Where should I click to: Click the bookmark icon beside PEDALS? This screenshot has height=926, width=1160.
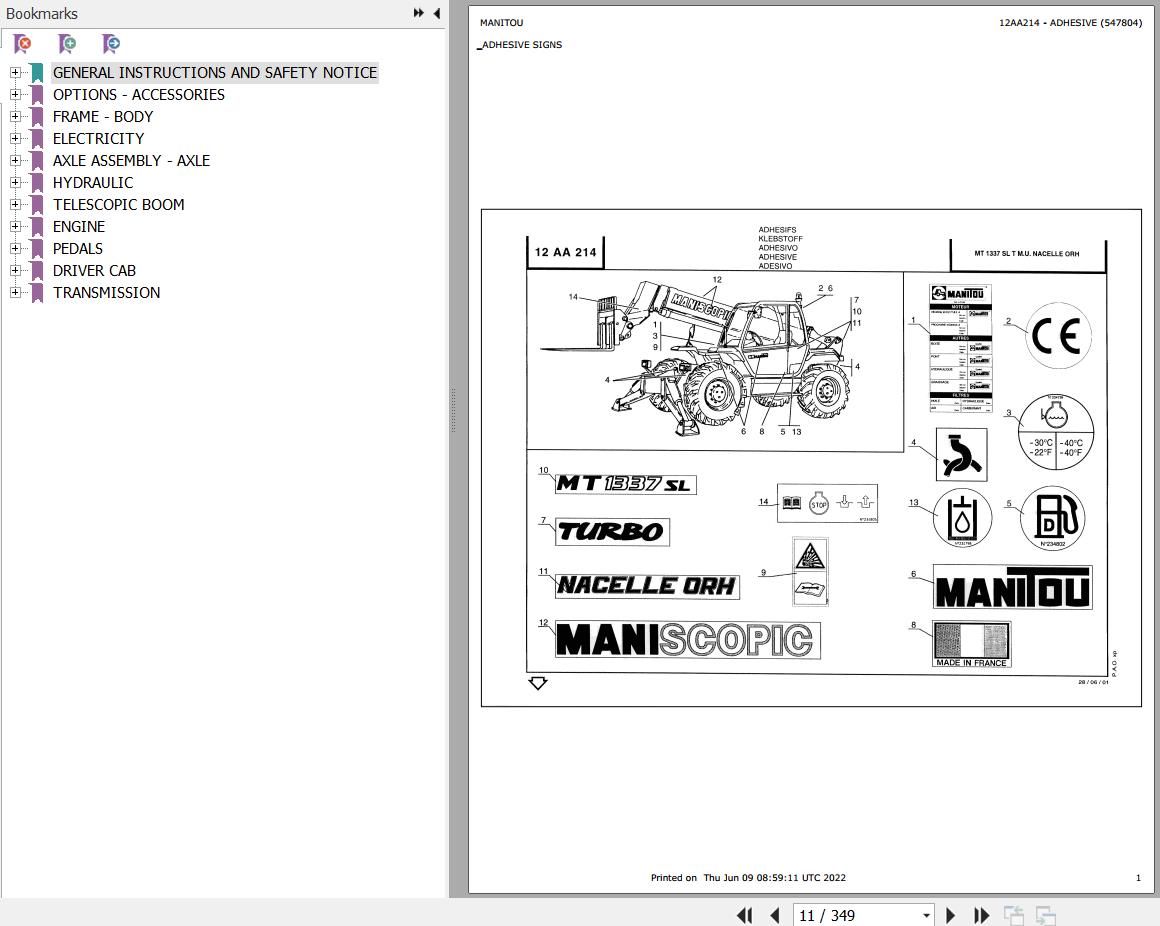pyautogui.click(x=37, y=249)
